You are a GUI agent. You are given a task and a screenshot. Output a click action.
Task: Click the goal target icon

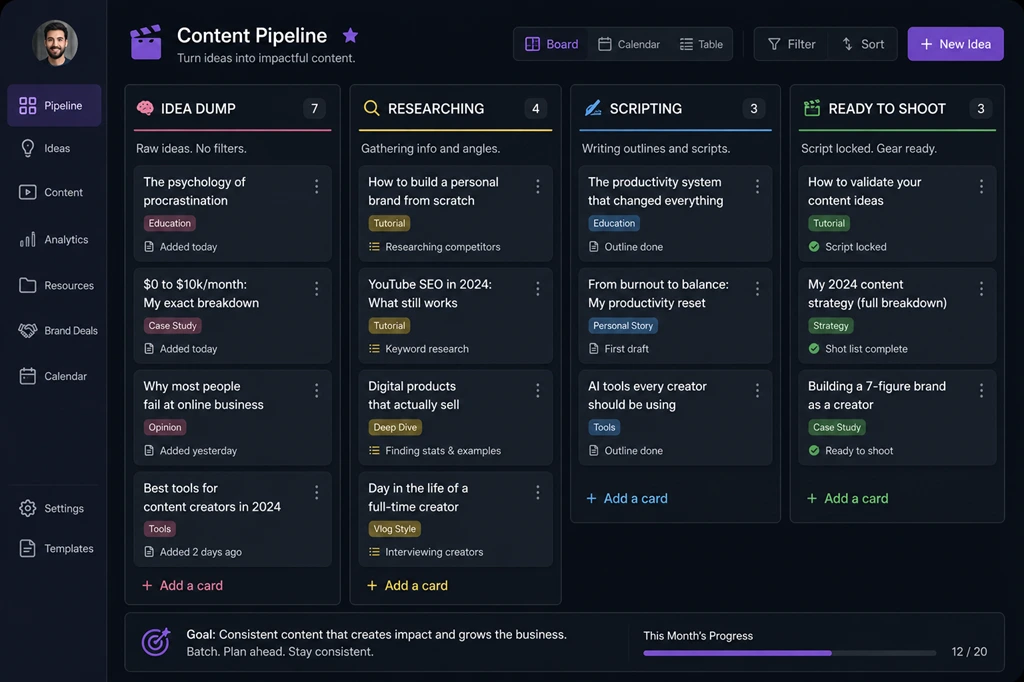(156, 641)
